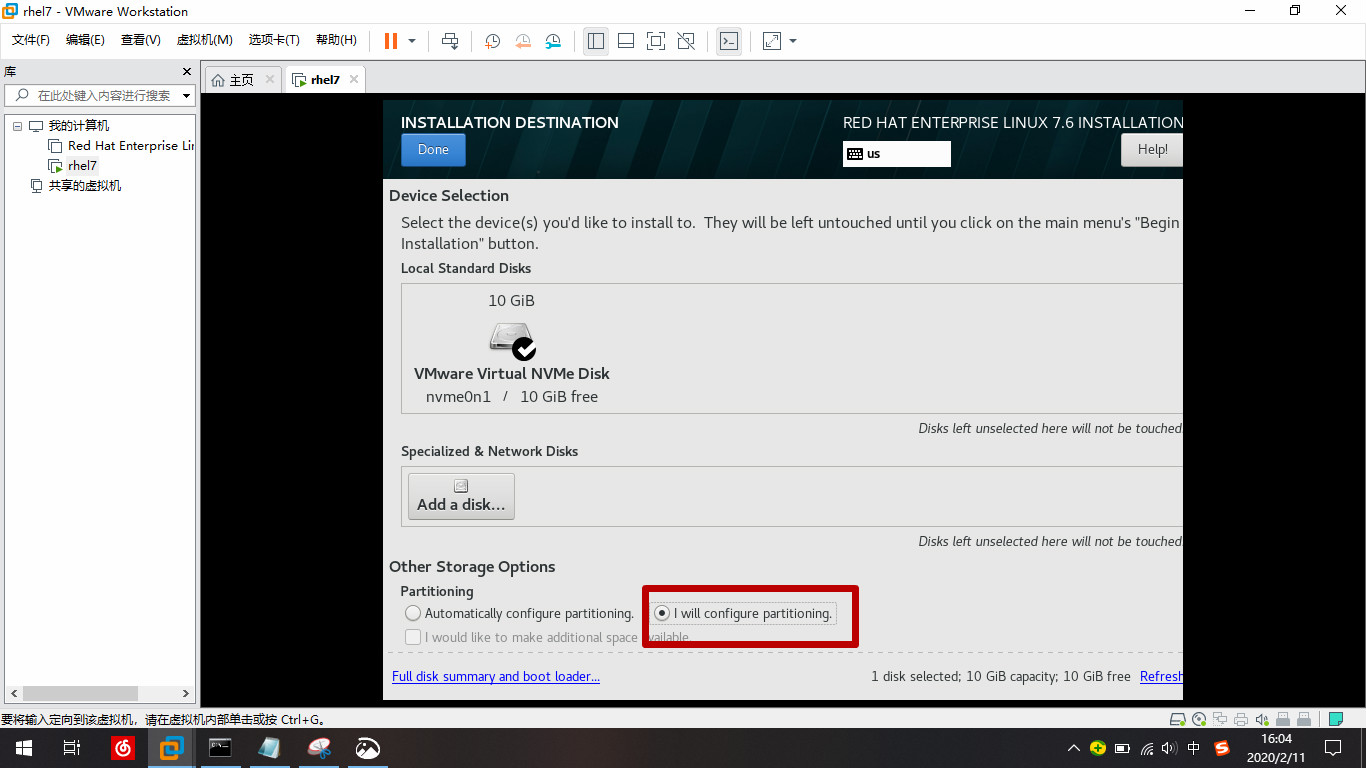Click the us keyboard layout indicator
Viewport: 1366px width, 768px height.
pyautogui.click(x=897, y=154)
